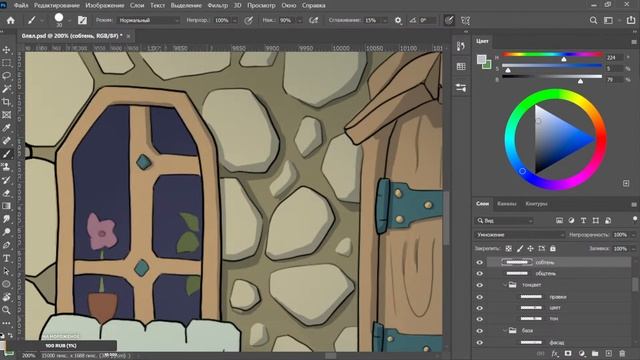Open the History panel icon
This screenshot has height=360, width=640.
461,46
